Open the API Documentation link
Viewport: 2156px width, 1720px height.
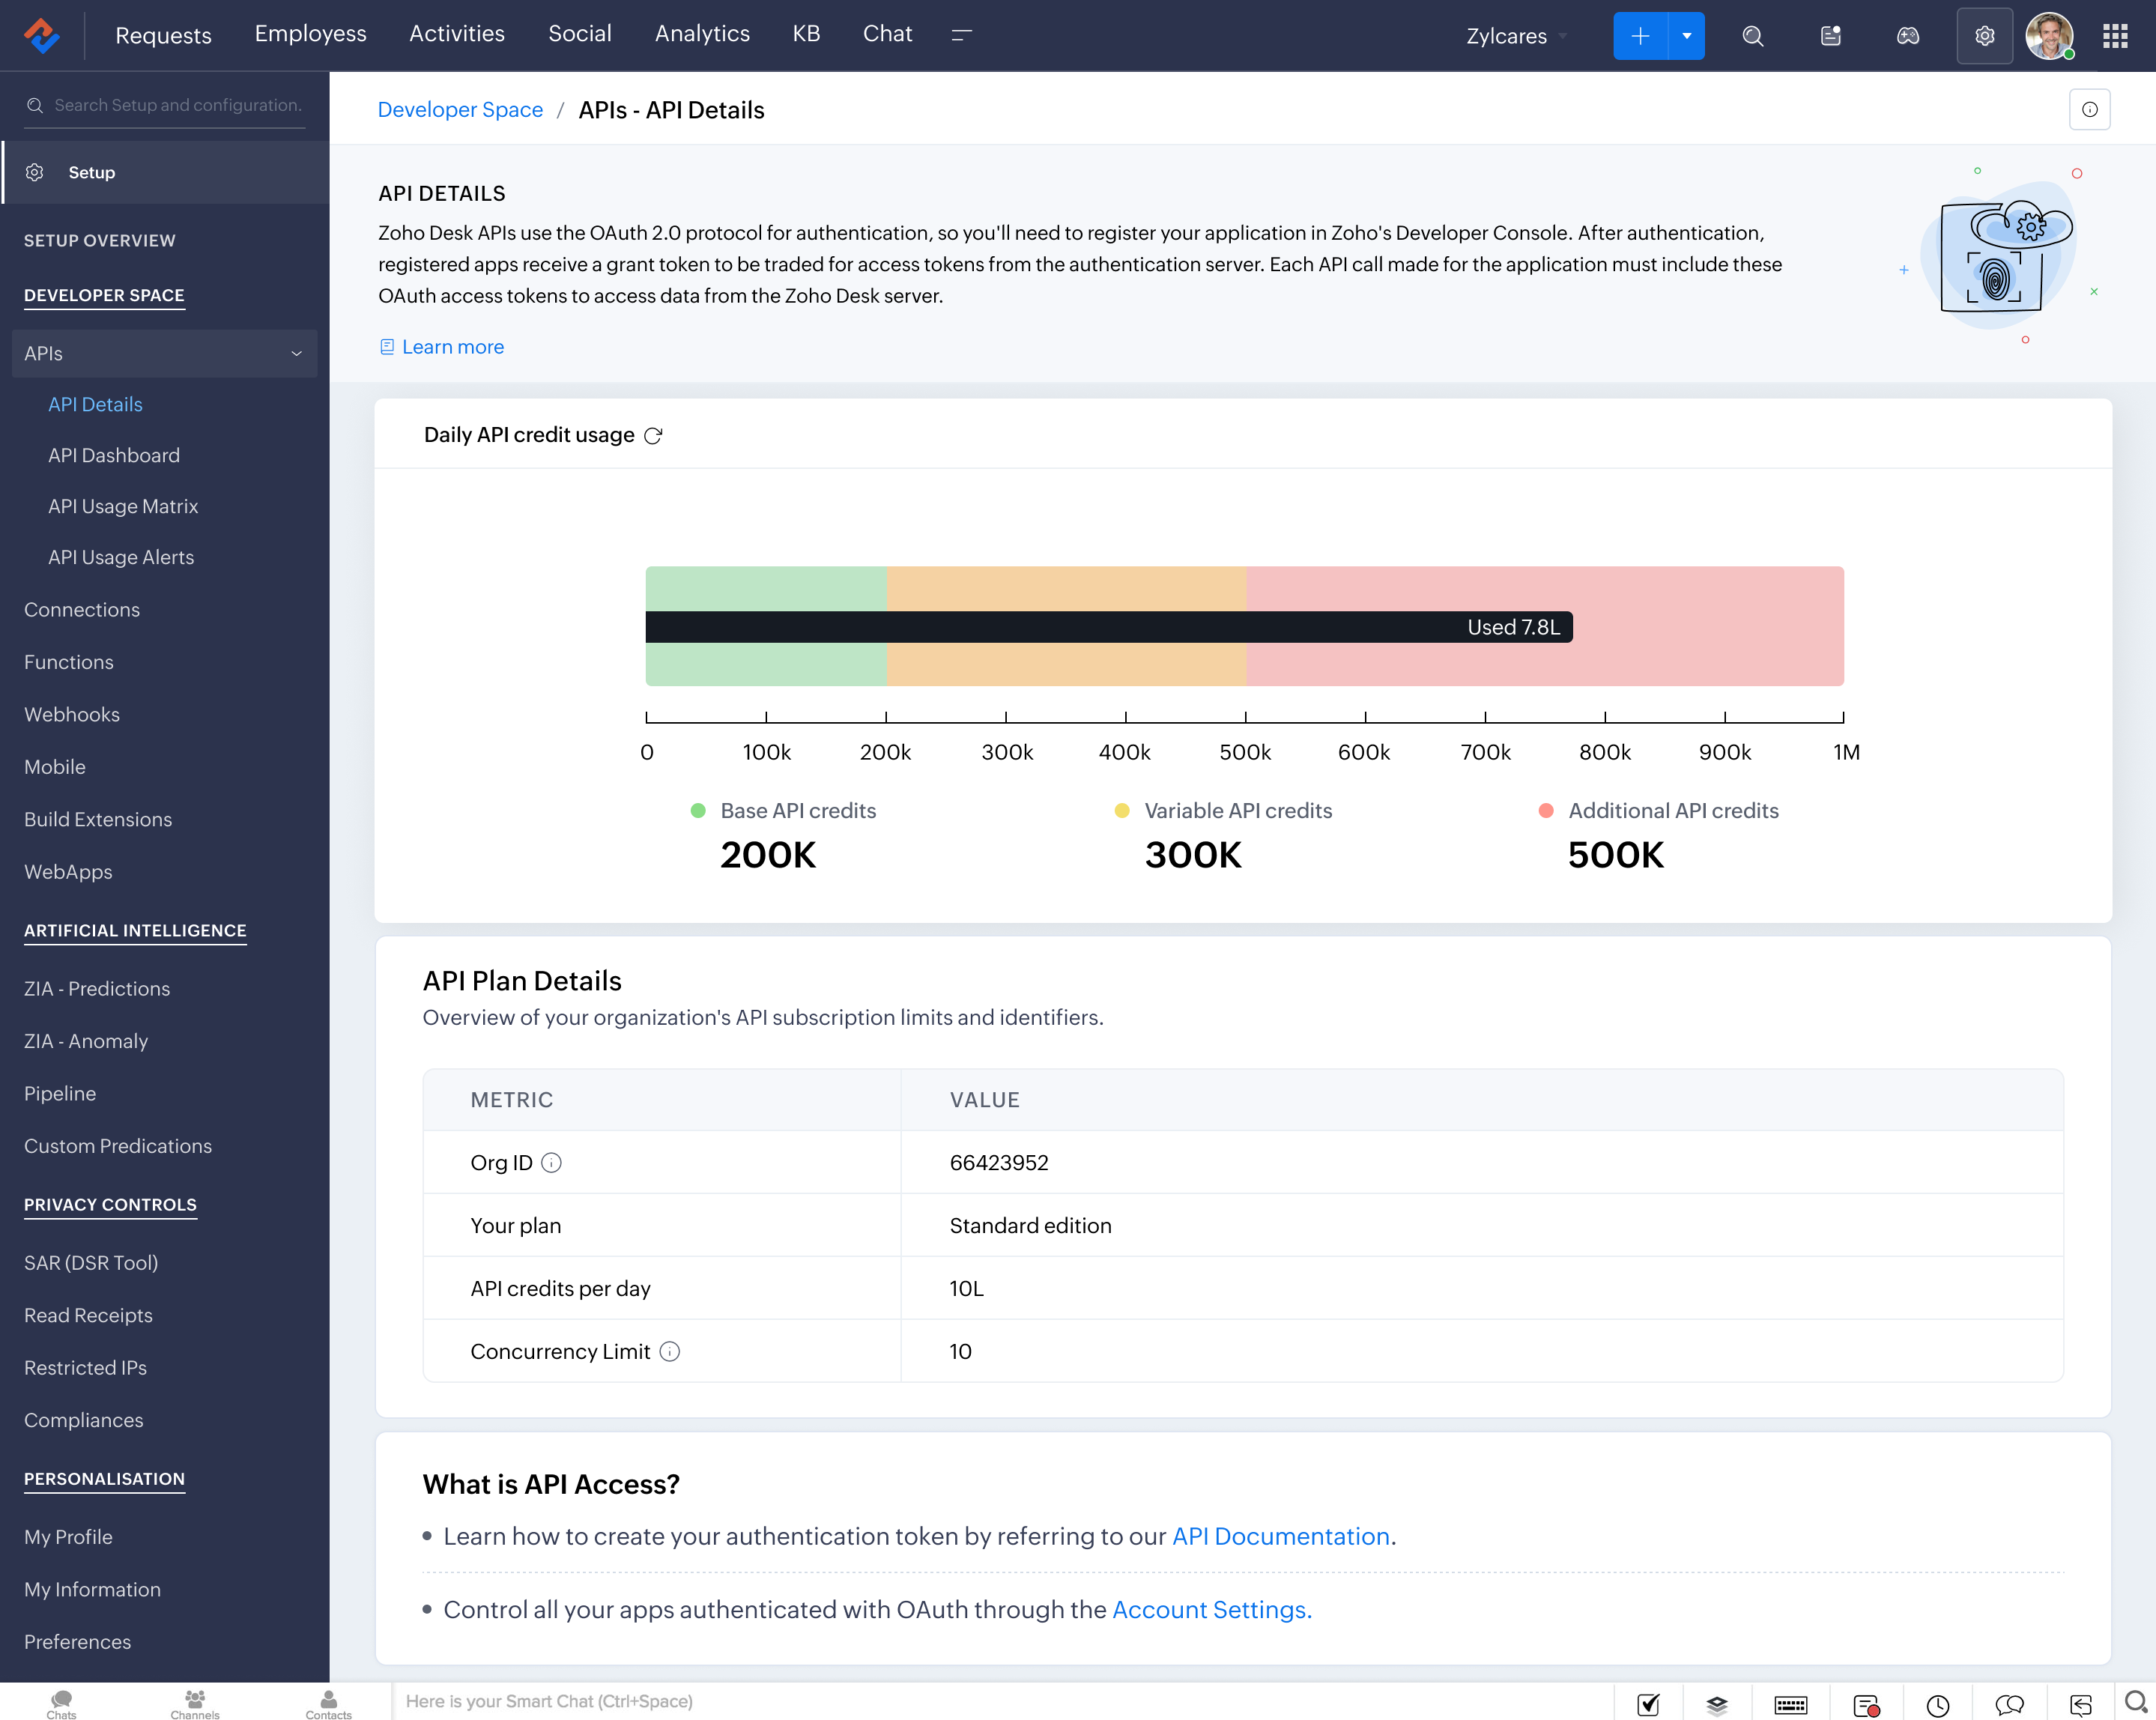tap(1280, 1536)
